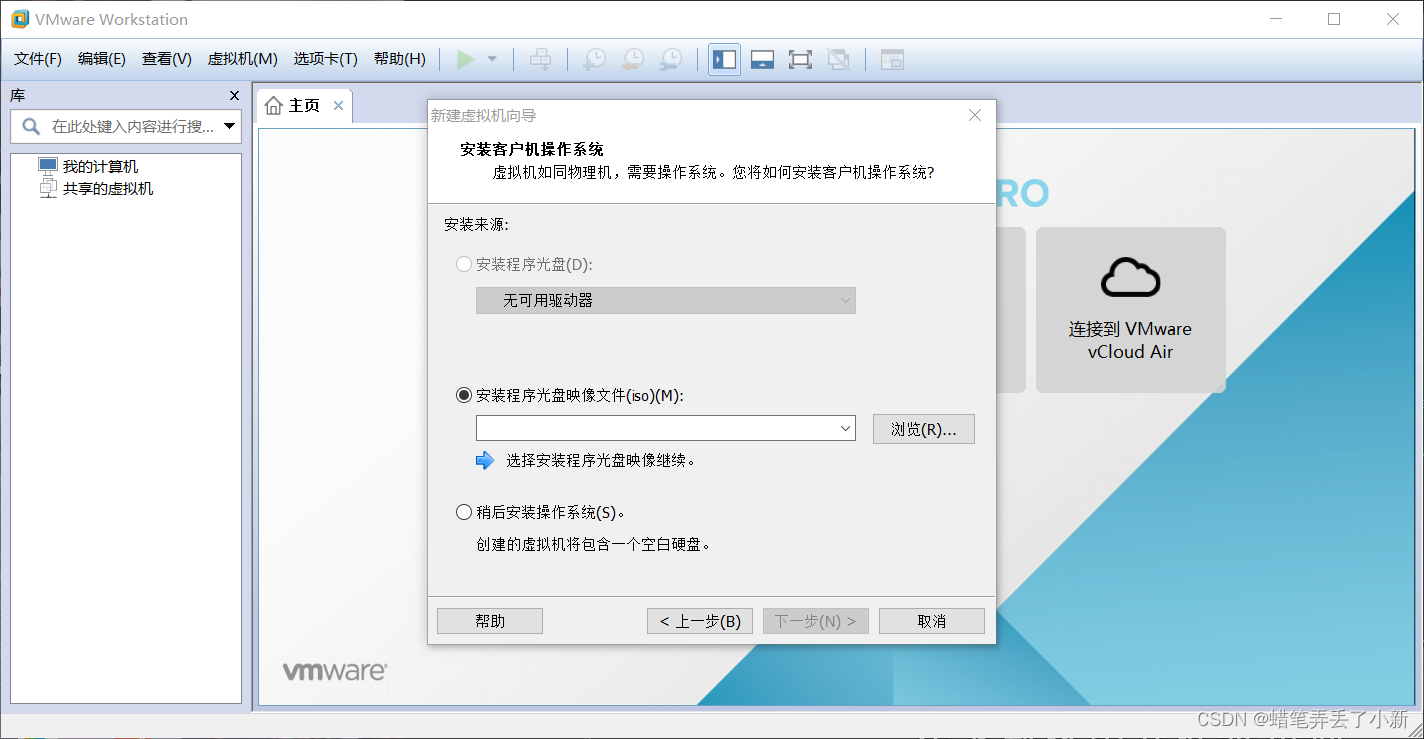The width and height of the screenshot is (1424, 739).
Task: Click the 下一步(N) next button
Action: (816, 621)
